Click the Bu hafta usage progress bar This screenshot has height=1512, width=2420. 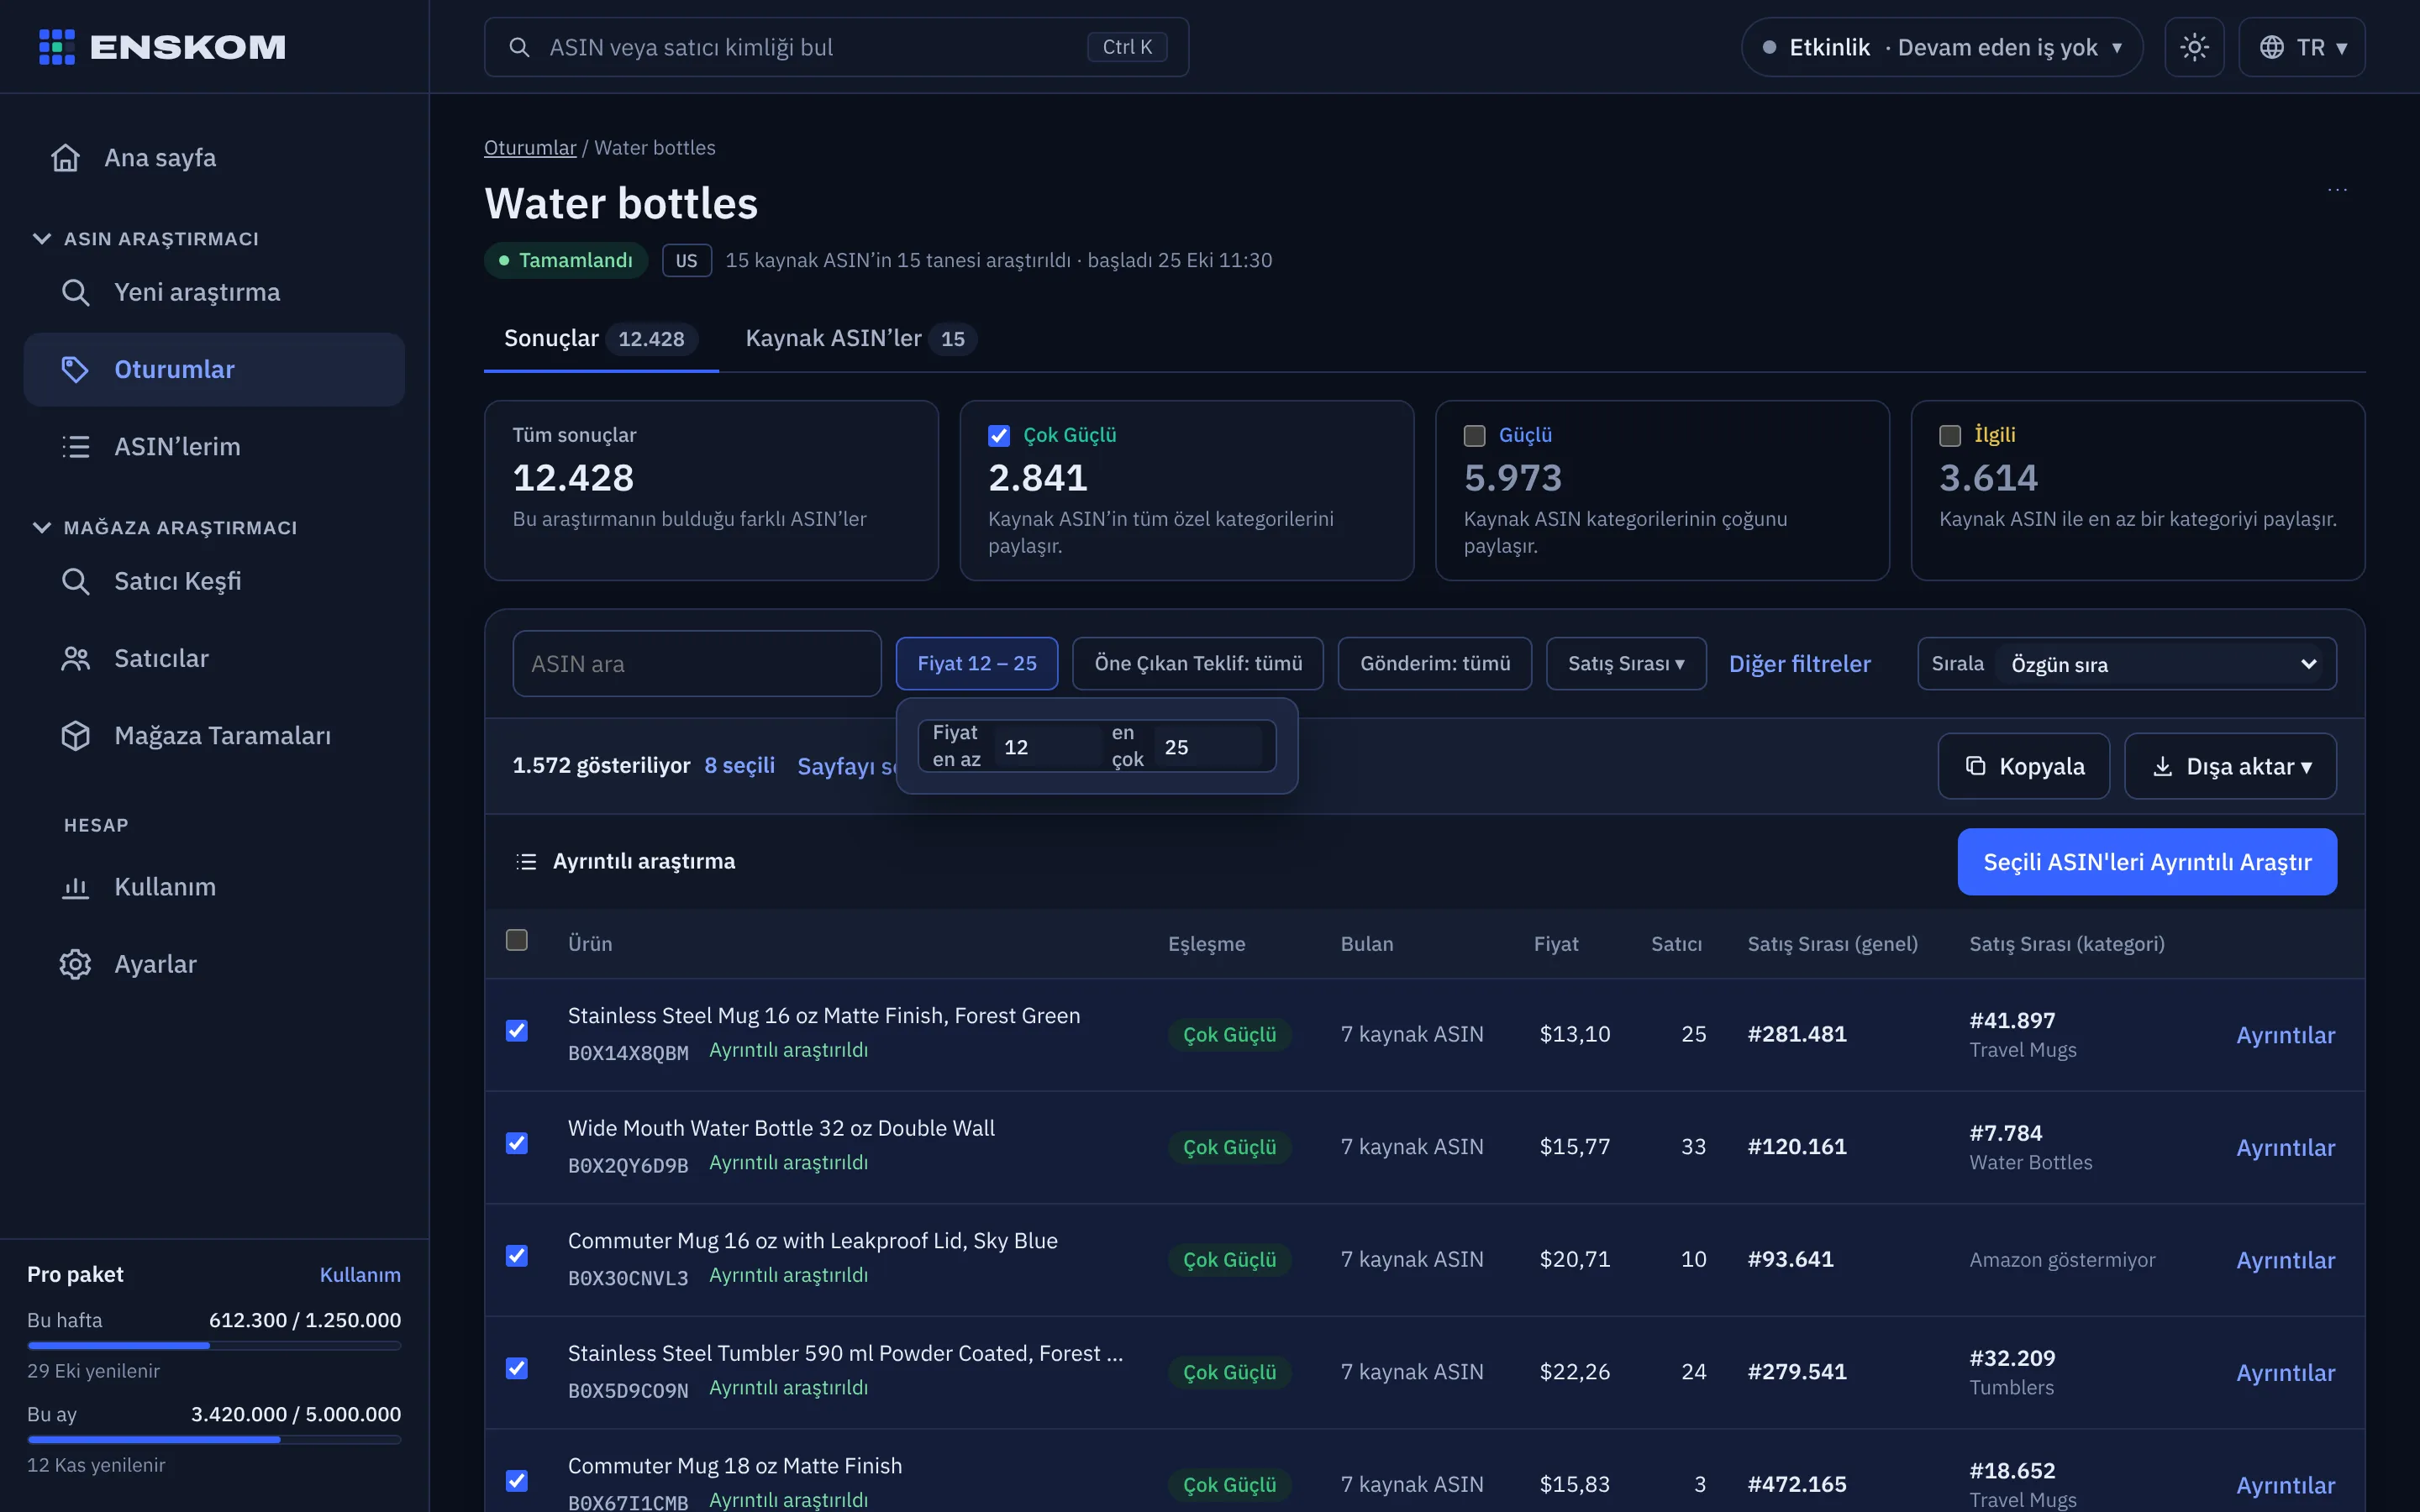tap(214, 1346)
